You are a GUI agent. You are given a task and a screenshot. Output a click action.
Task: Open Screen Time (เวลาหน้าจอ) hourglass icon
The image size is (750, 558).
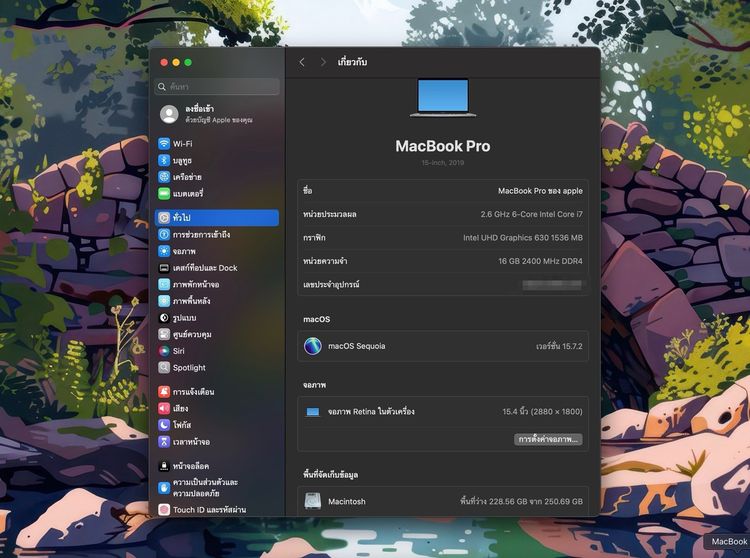point(164,441)
